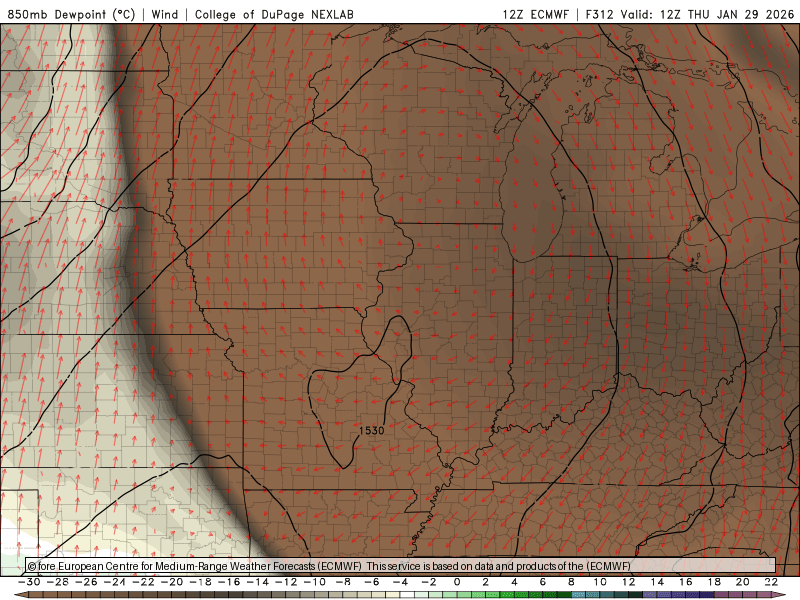800x600 pixels.
Task: Click the '-6' value on the color scale
Action: click(x=371, y=582)
